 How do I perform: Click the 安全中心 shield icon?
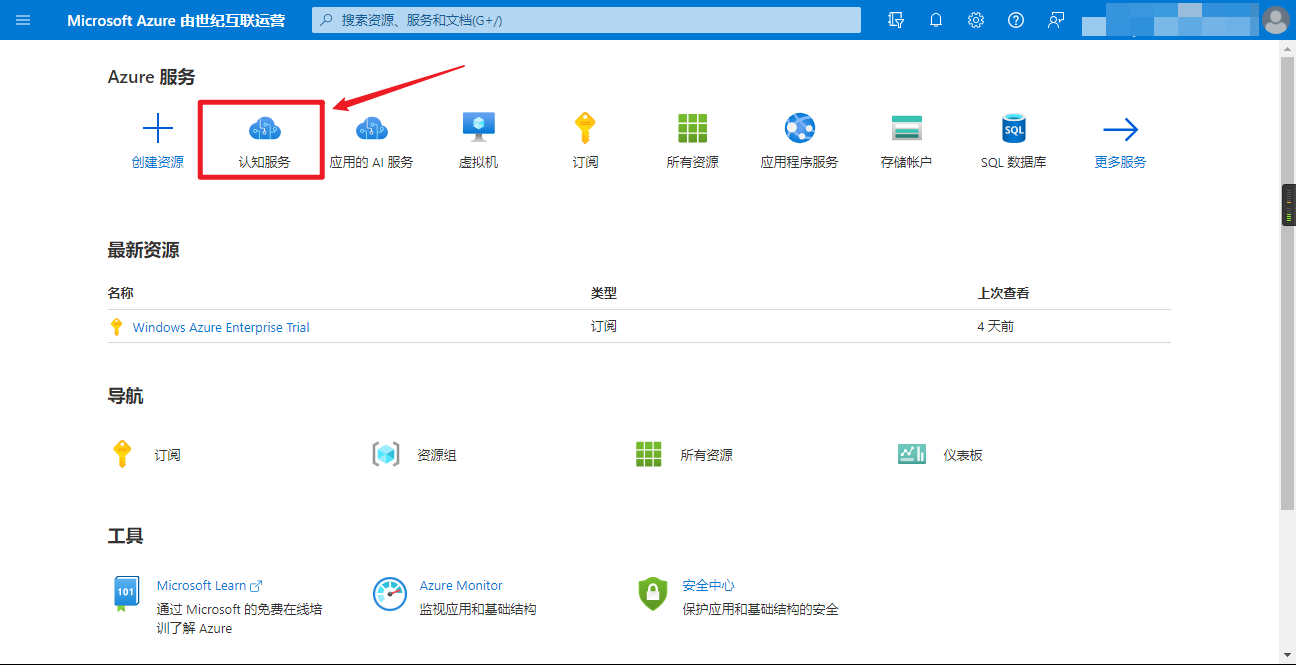pyautogui.click(x=652, y=593)
